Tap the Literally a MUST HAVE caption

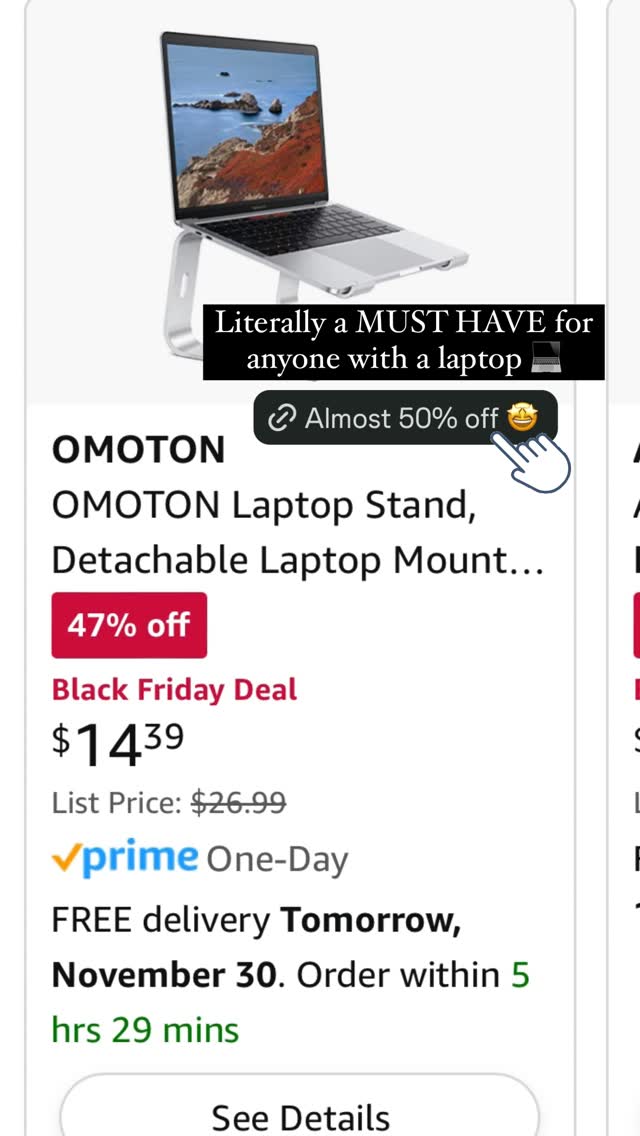point(404,342)
